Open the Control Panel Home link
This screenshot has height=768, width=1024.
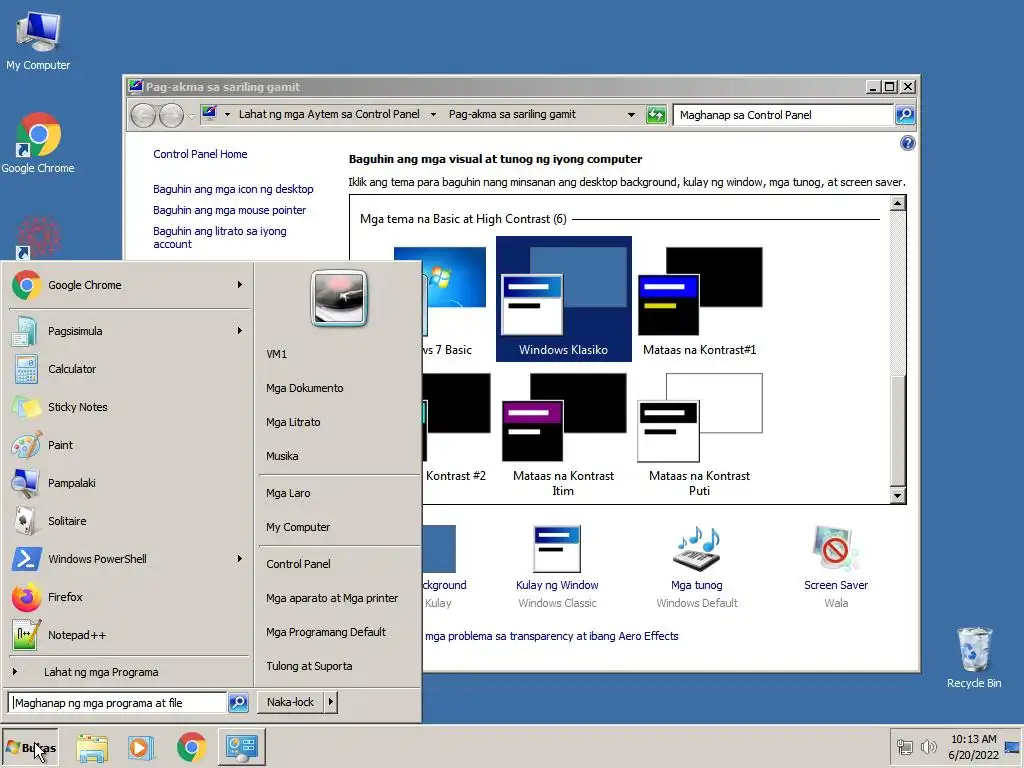pyautogui.click(x=200, y=154)
